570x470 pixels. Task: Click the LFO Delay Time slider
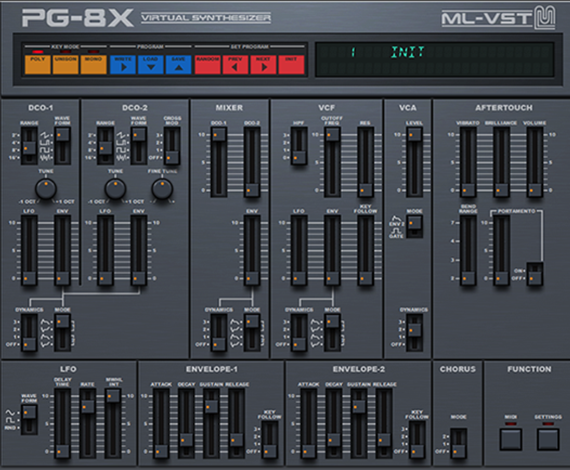coord(63,423)
